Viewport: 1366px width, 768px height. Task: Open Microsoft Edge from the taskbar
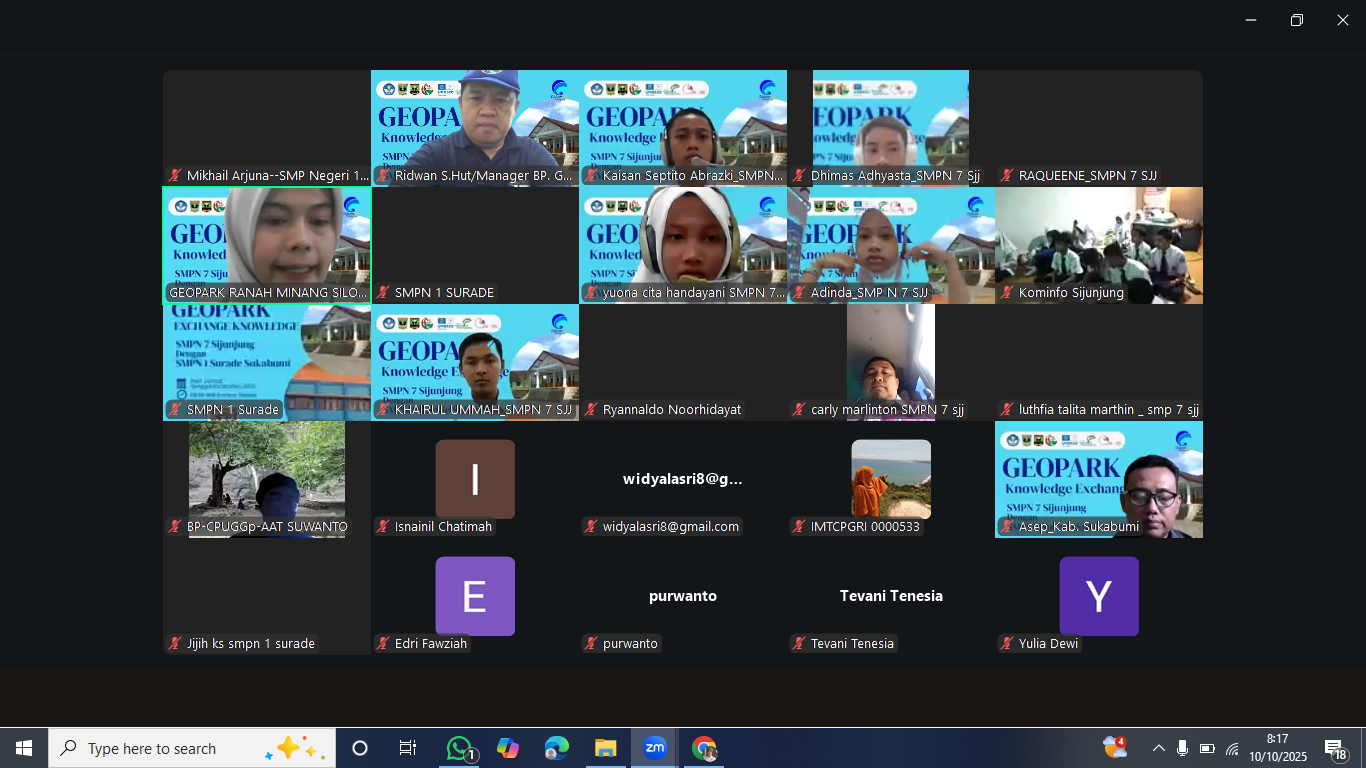tap(557, 748)
